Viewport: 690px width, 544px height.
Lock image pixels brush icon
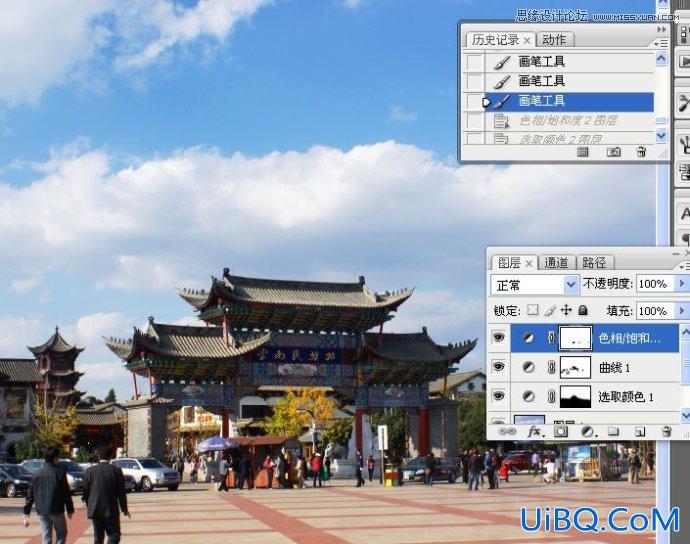pos(550,311)
